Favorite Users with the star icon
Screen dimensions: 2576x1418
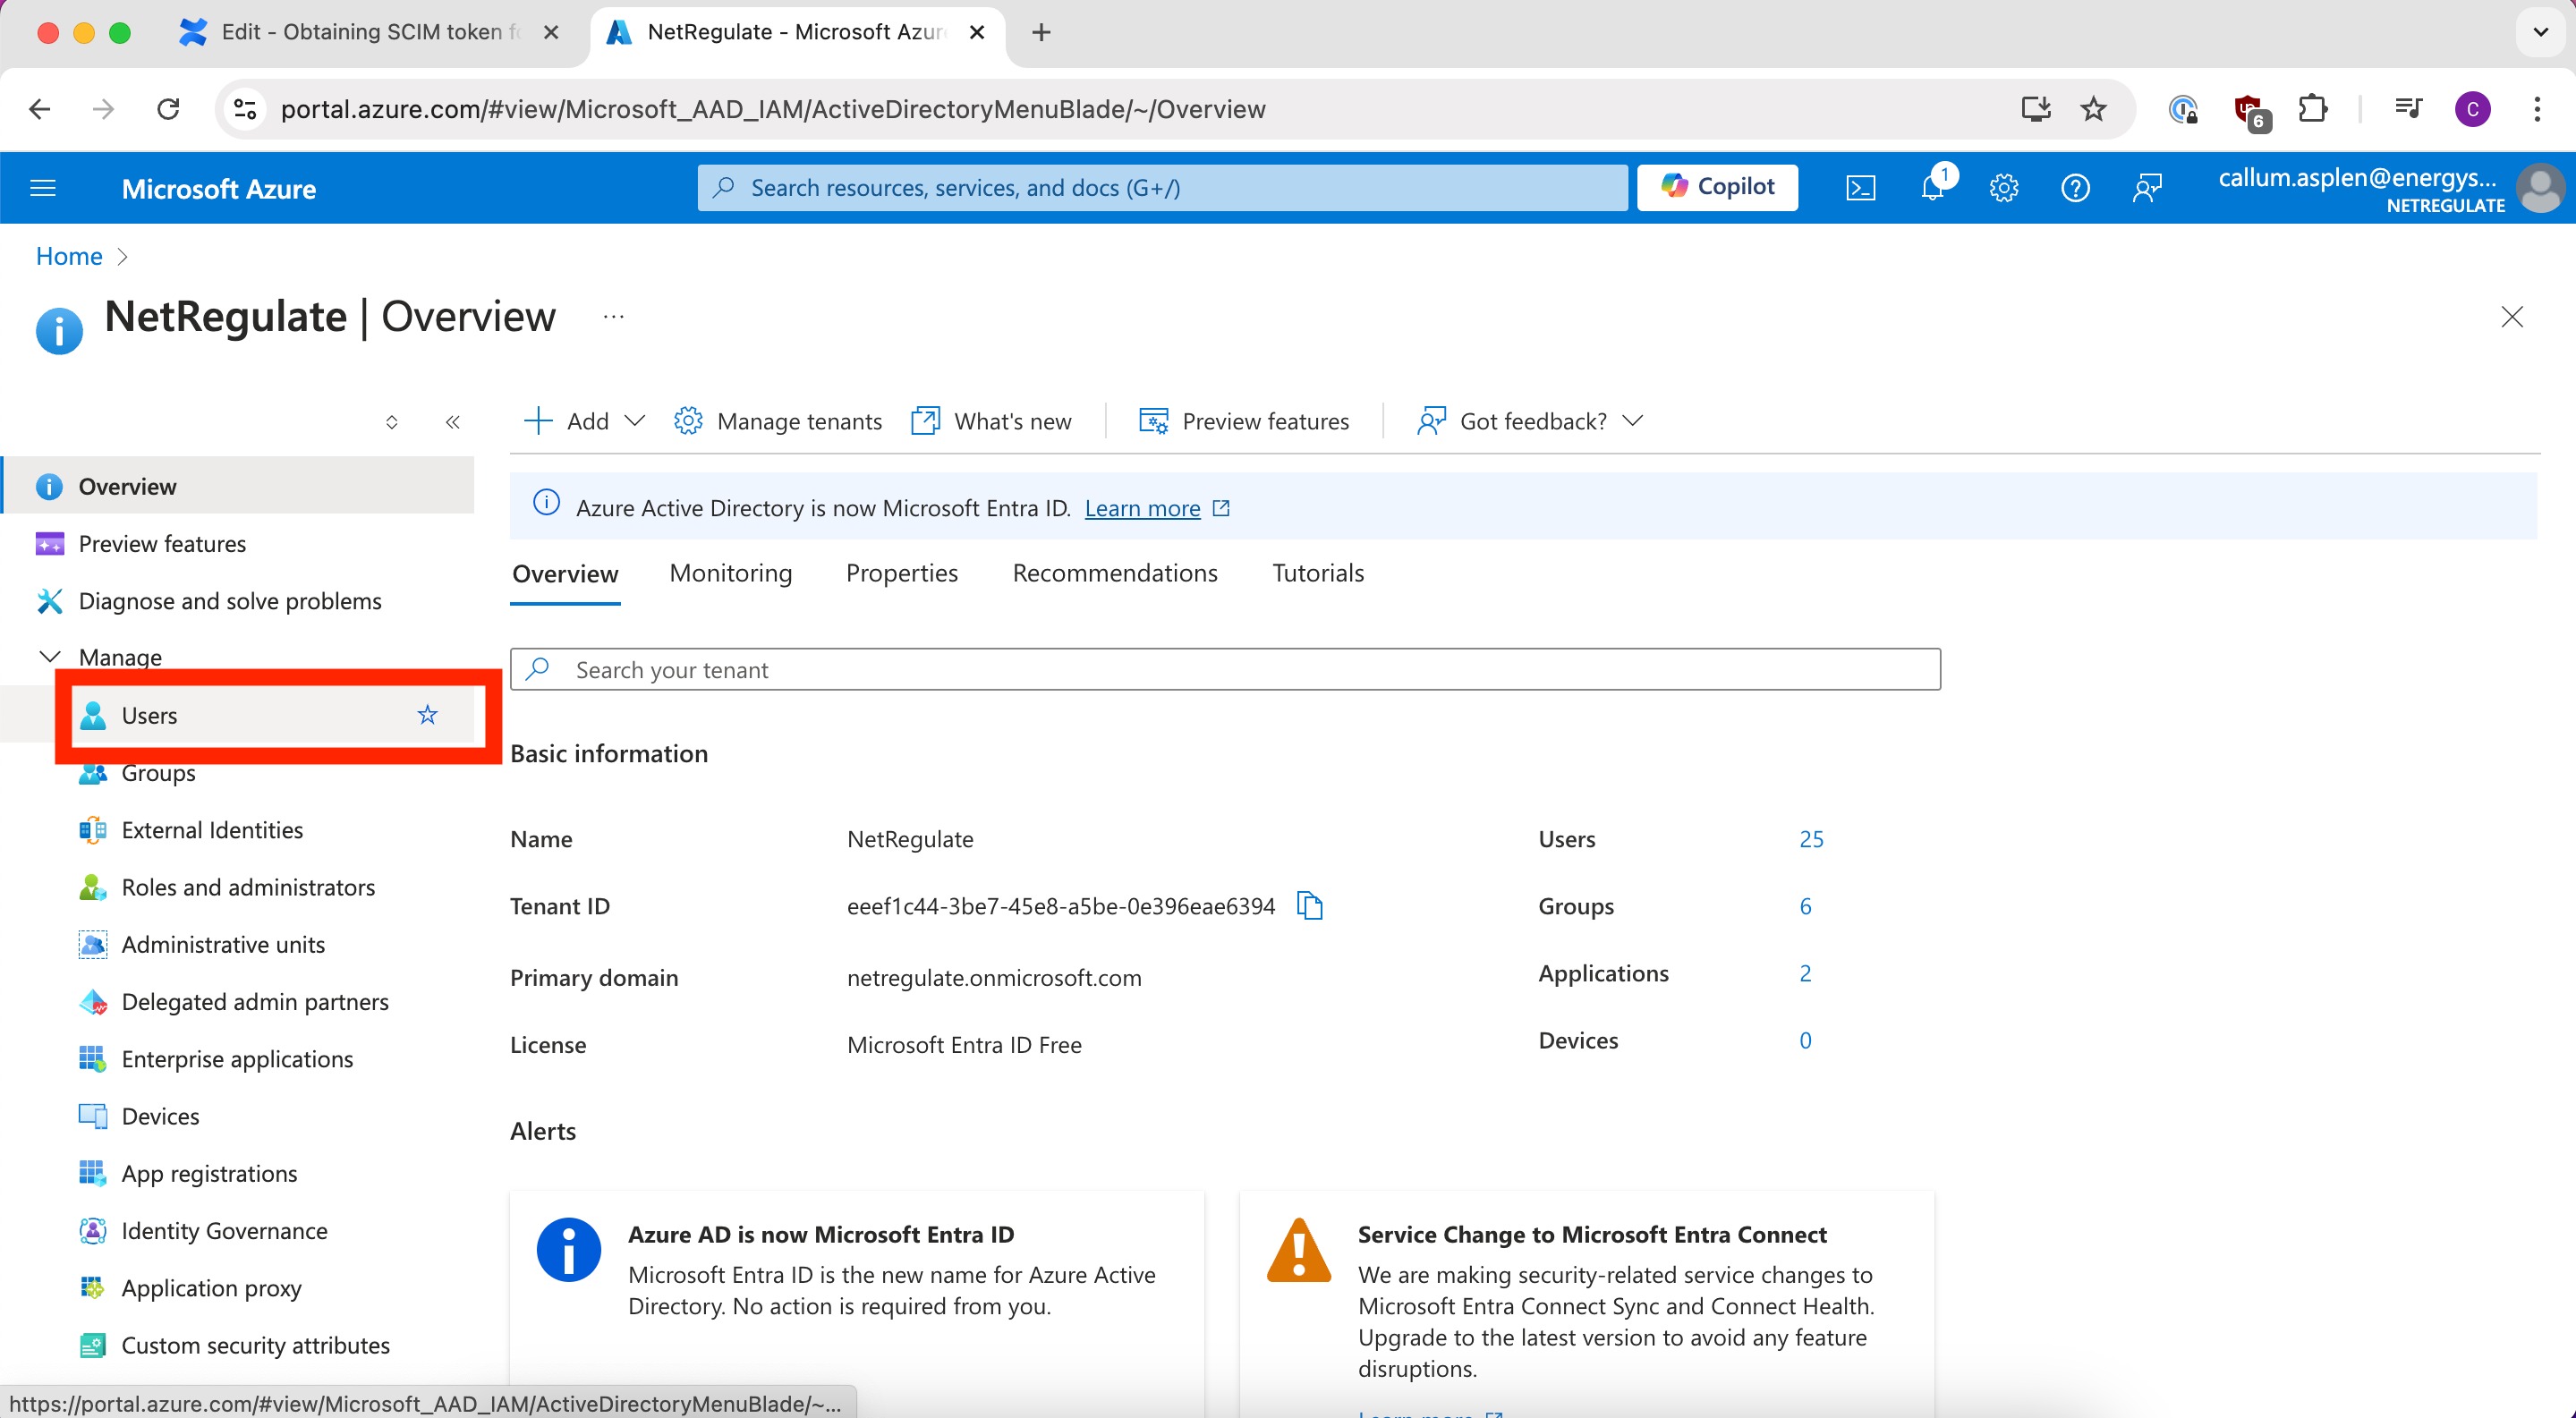(x=427, y=715)
